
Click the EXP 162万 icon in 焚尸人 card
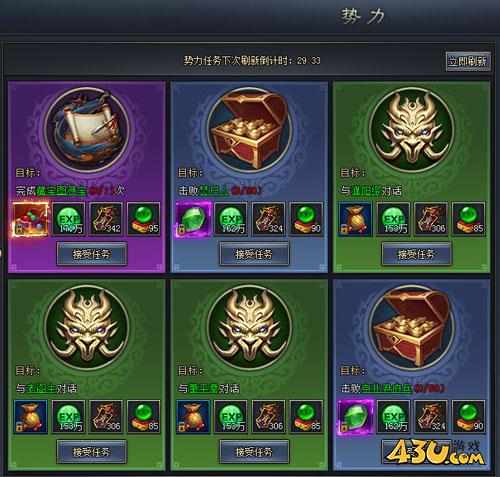[x=231, y=219]
